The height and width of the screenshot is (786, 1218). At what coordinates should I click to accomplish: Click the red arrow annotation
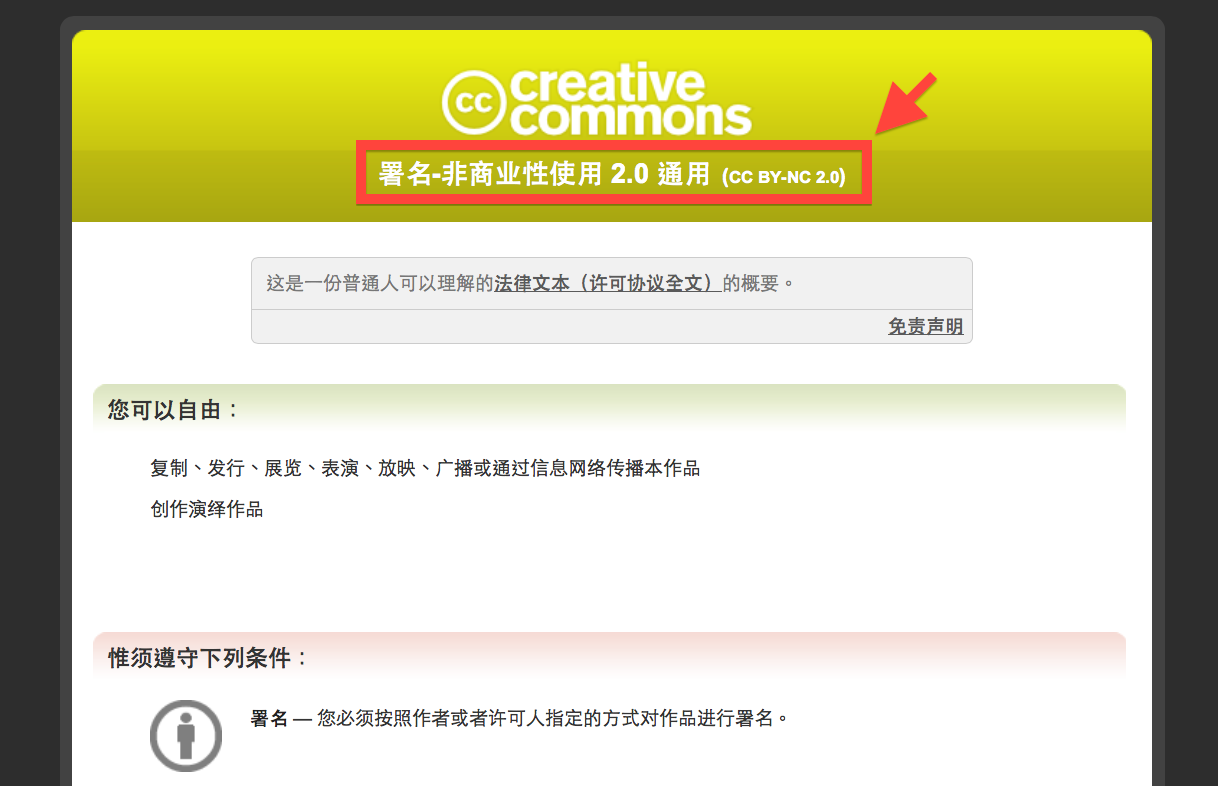coord(907,102)
